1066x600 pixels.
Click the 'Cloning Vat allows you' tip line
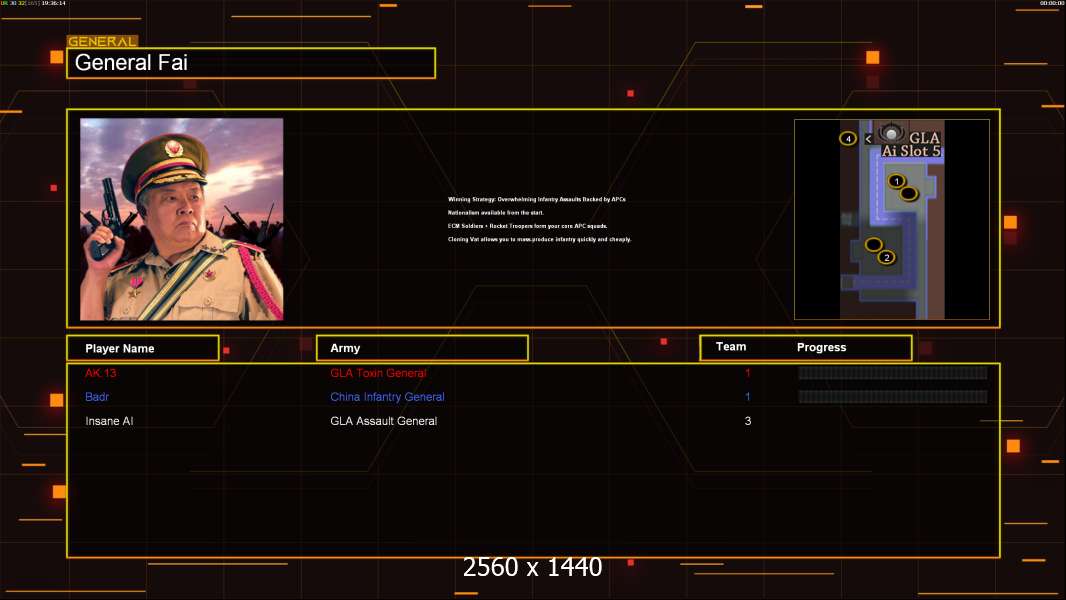click(539, 239)
